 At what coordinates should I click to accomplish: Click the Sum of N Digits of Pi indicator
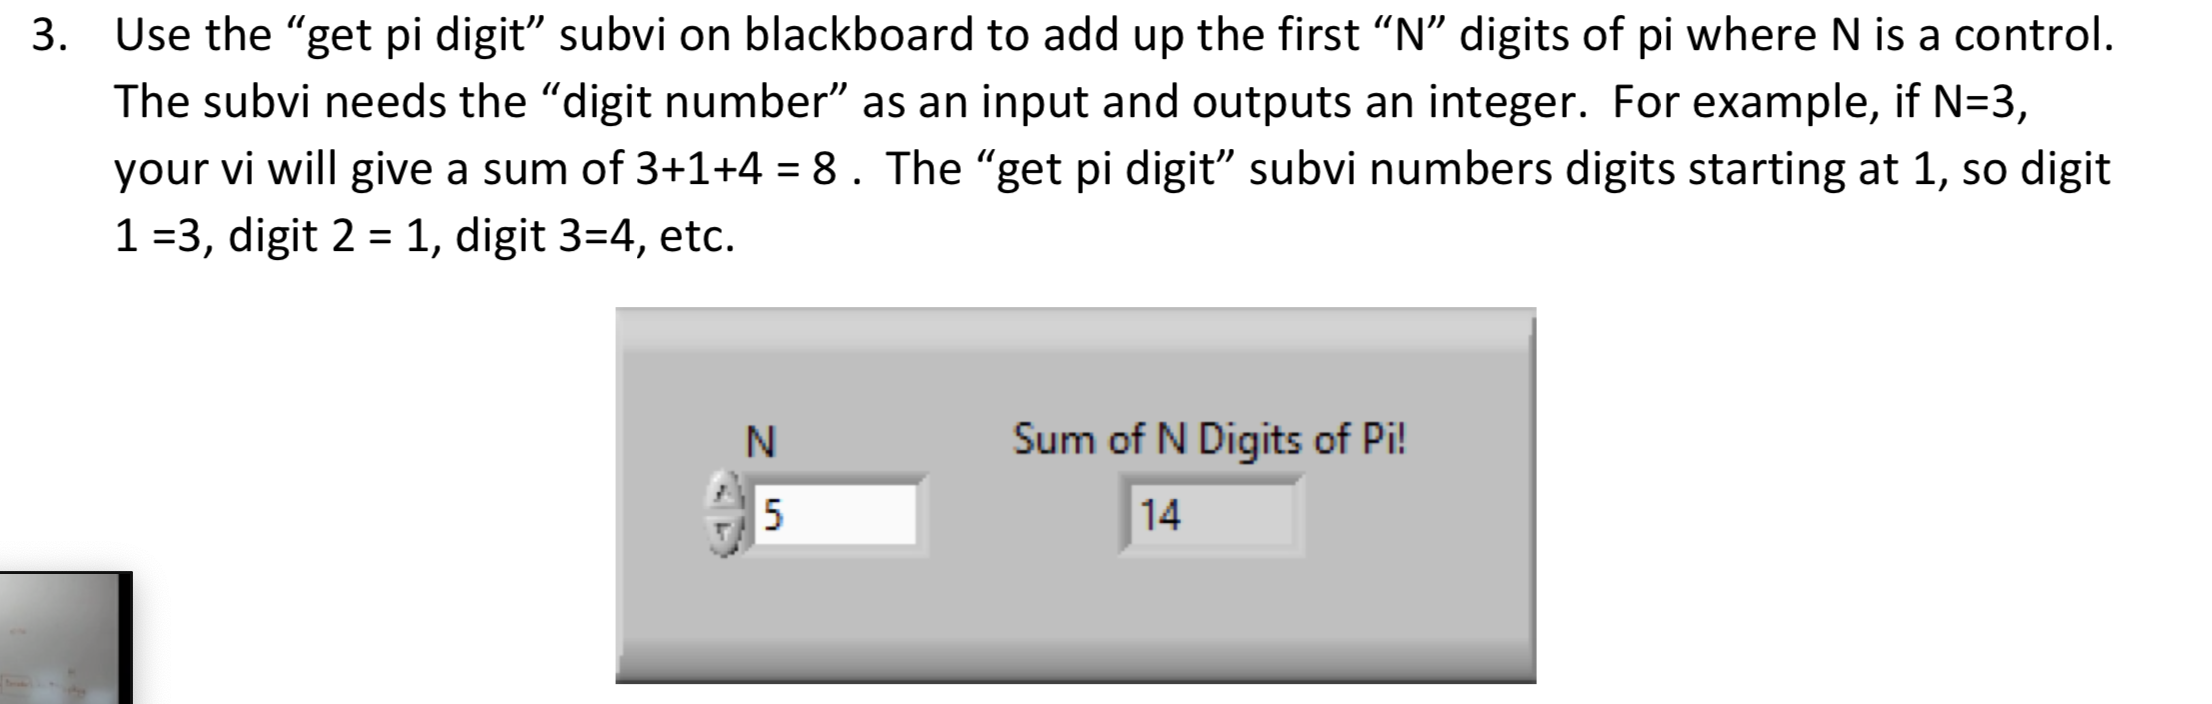coord(1210,513)
